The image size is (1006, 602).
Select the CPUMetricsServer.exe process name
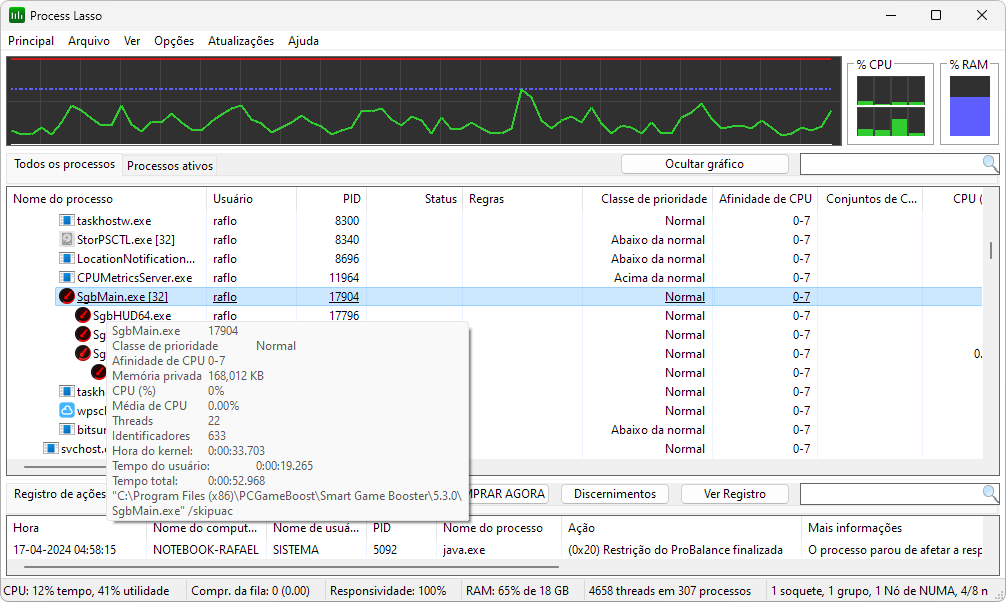[135, 278]
